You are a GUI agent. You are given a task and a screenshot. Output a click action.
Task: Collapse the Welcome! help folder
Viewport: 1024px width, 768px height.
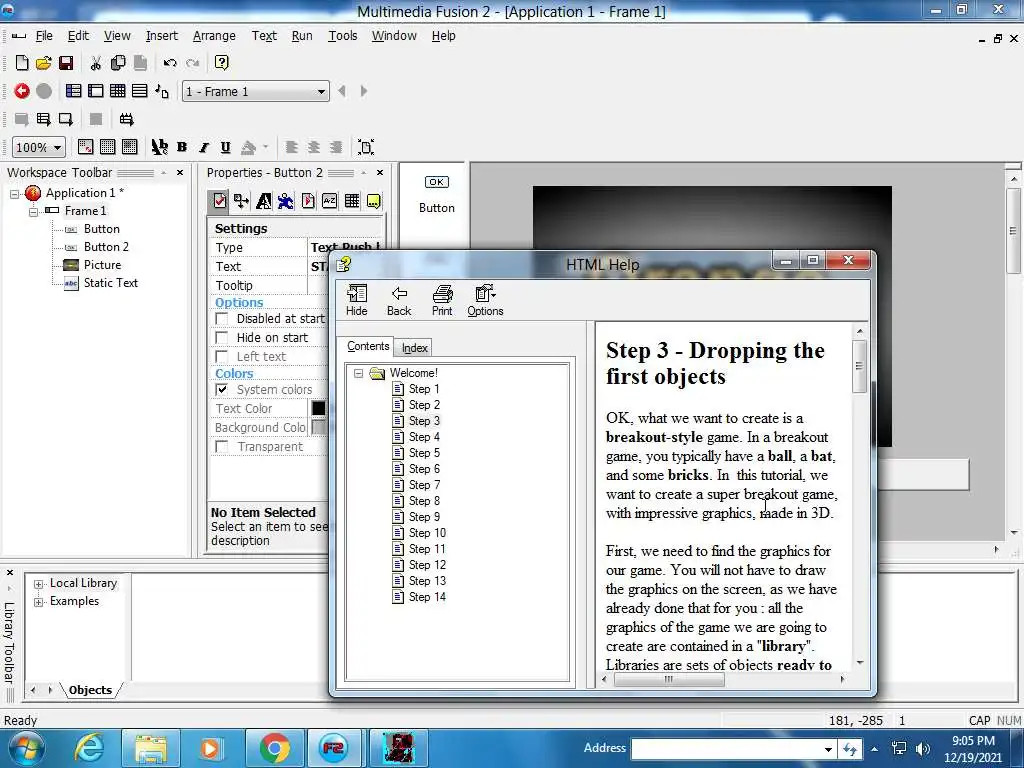pos(359,374)
